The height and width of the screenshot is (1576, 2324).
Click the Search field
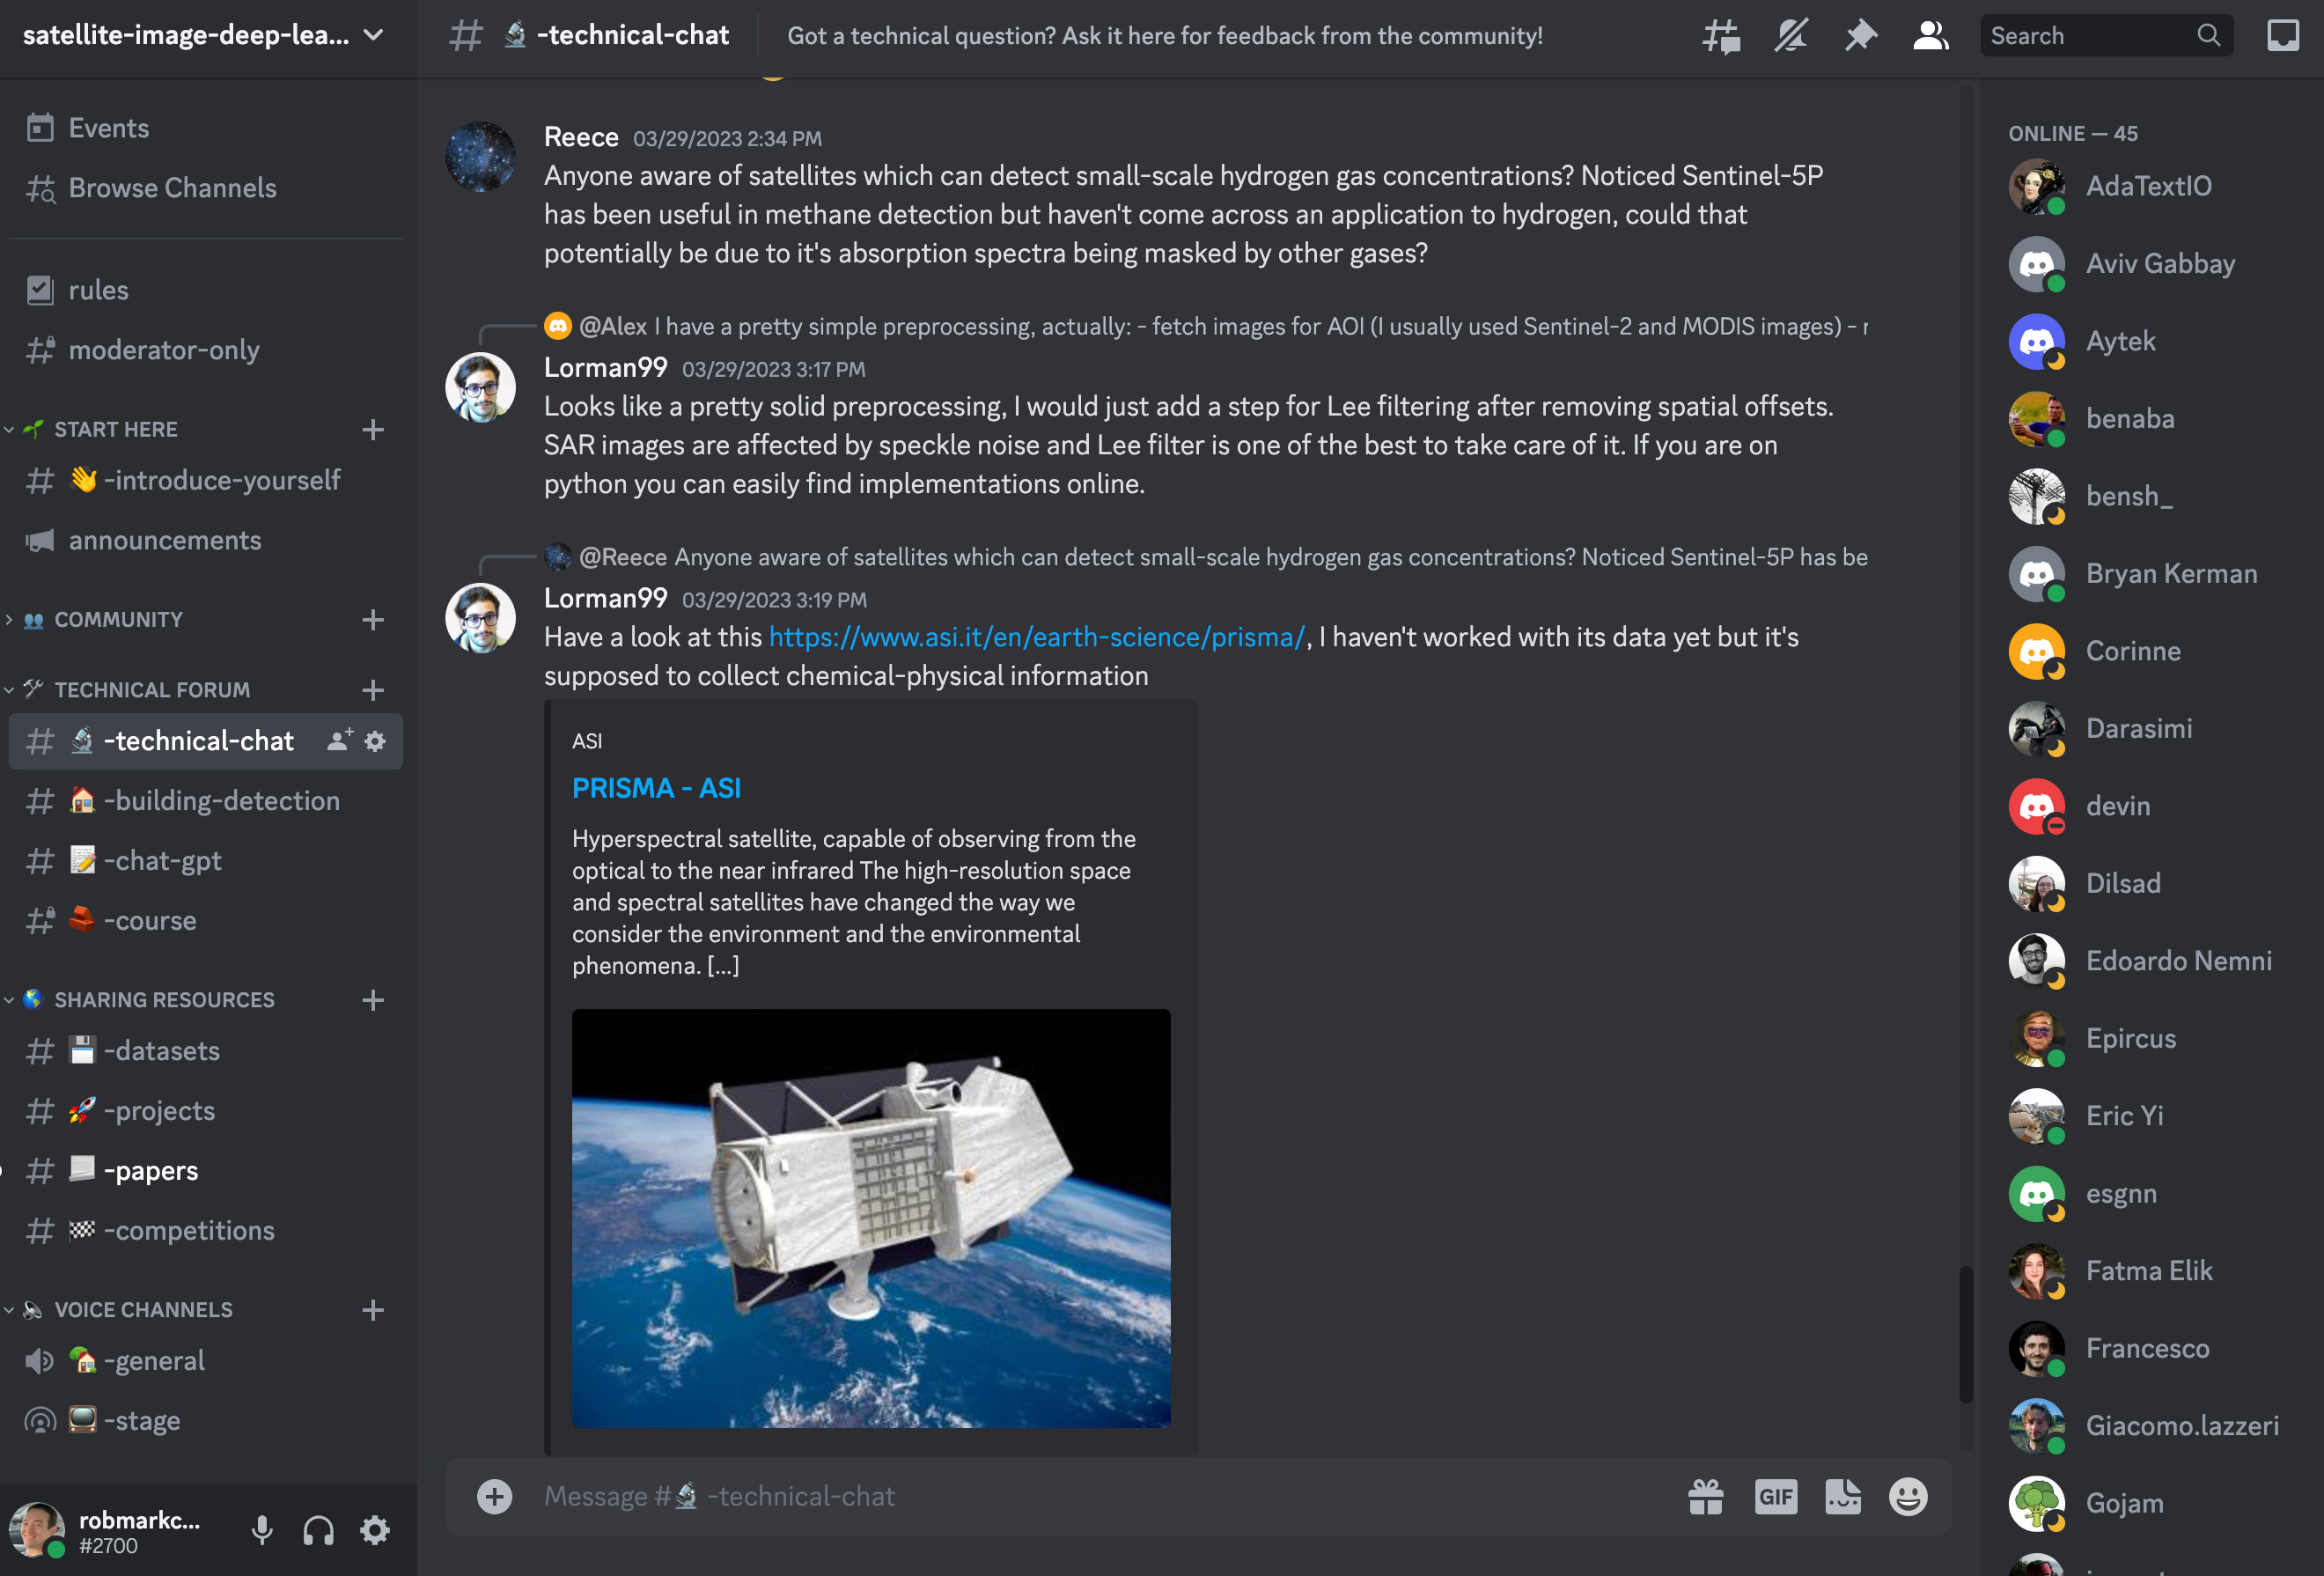pos(2106,36)
